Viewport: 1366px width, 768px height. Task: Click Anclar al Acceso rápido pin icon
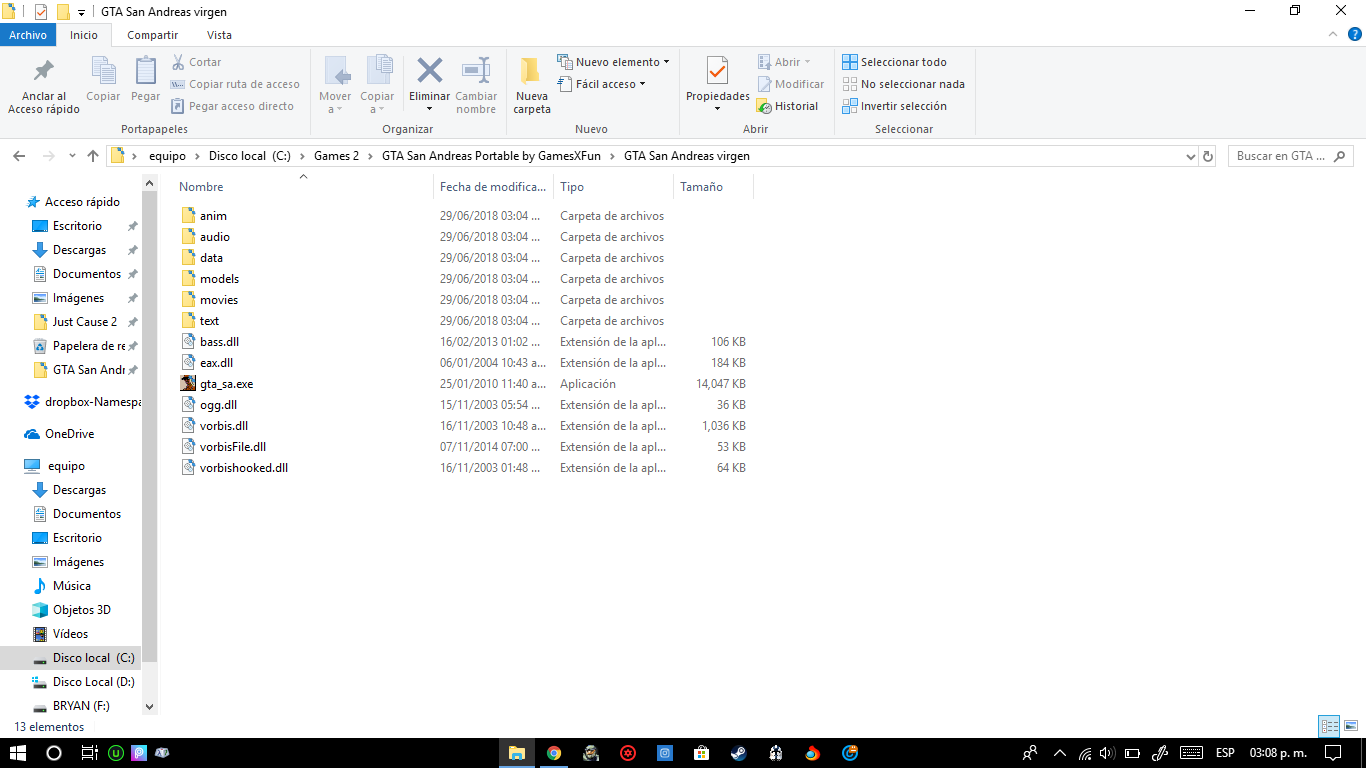[x=44, y=71]
